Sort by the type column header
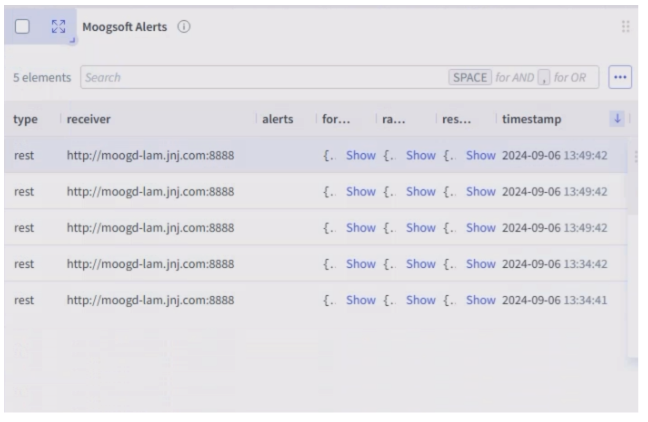This screenshot has height=422, width=648. coord(26,119)
